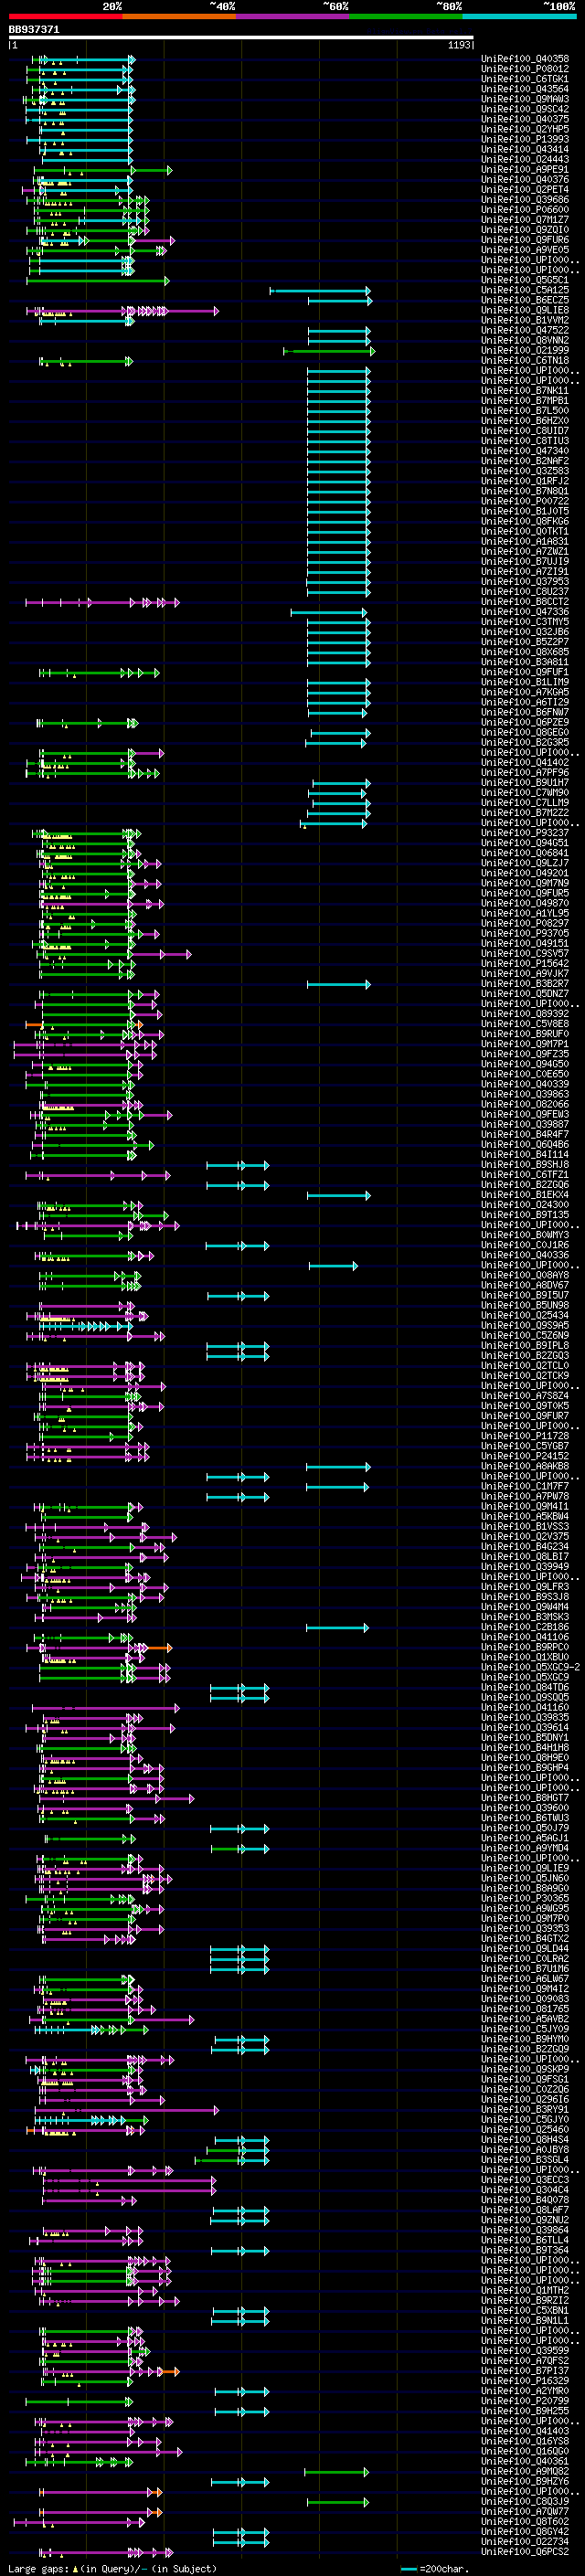
Task: Click the white query sequence bar
Action: point(241,37)
